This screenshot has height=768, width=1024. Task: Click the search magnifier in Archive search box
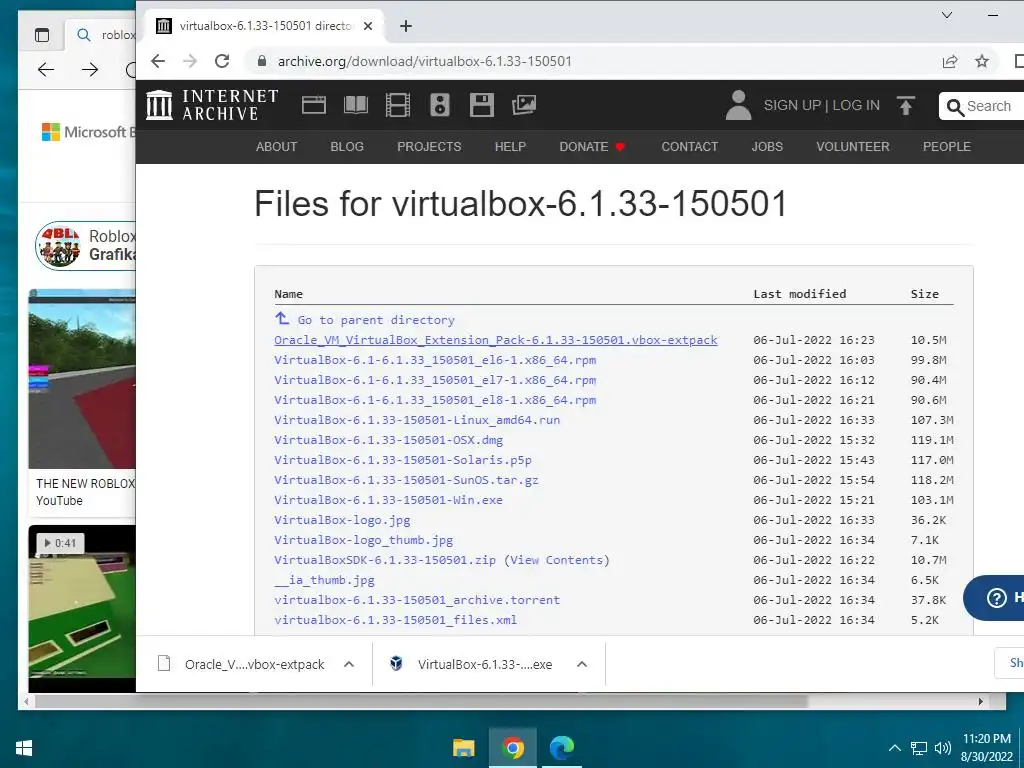pos(955,107)
